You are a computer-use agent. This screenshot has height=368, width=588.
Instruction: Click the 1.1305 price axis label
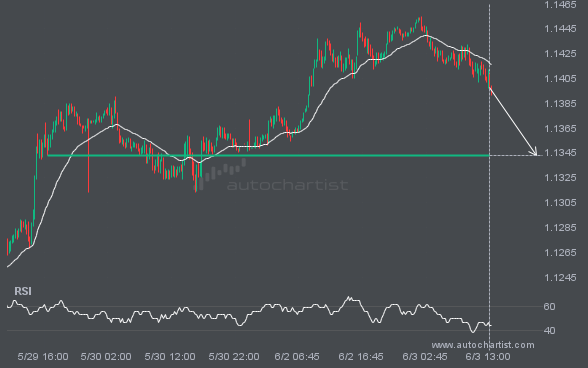tap(560, 203)
